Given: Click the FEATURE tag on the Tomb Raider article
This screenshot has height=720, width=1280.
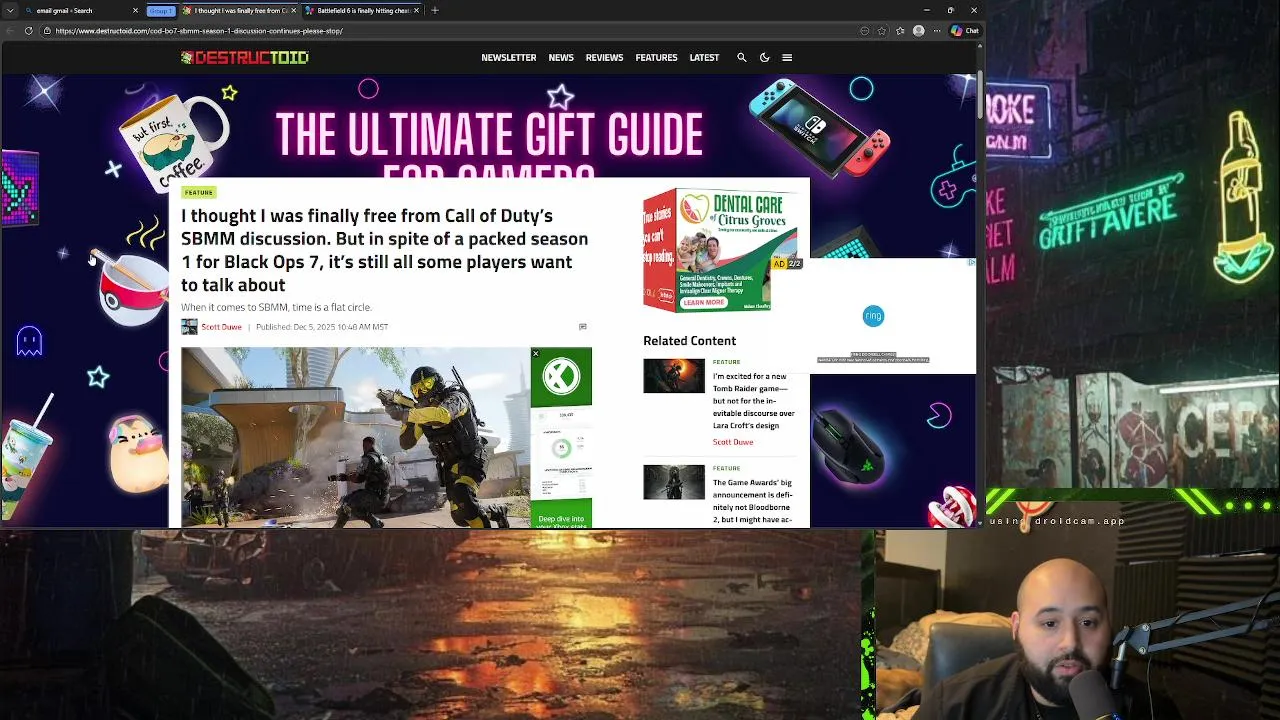Looking at the screenshot, I should click(726, 362).
